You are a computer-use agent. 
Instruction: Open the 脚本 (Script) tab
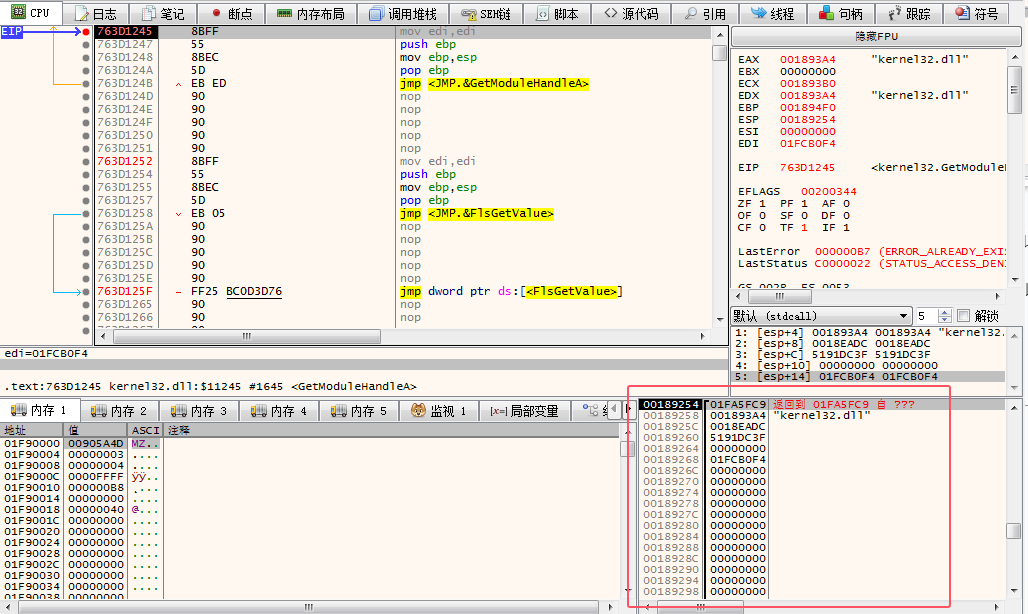(557, 14)
